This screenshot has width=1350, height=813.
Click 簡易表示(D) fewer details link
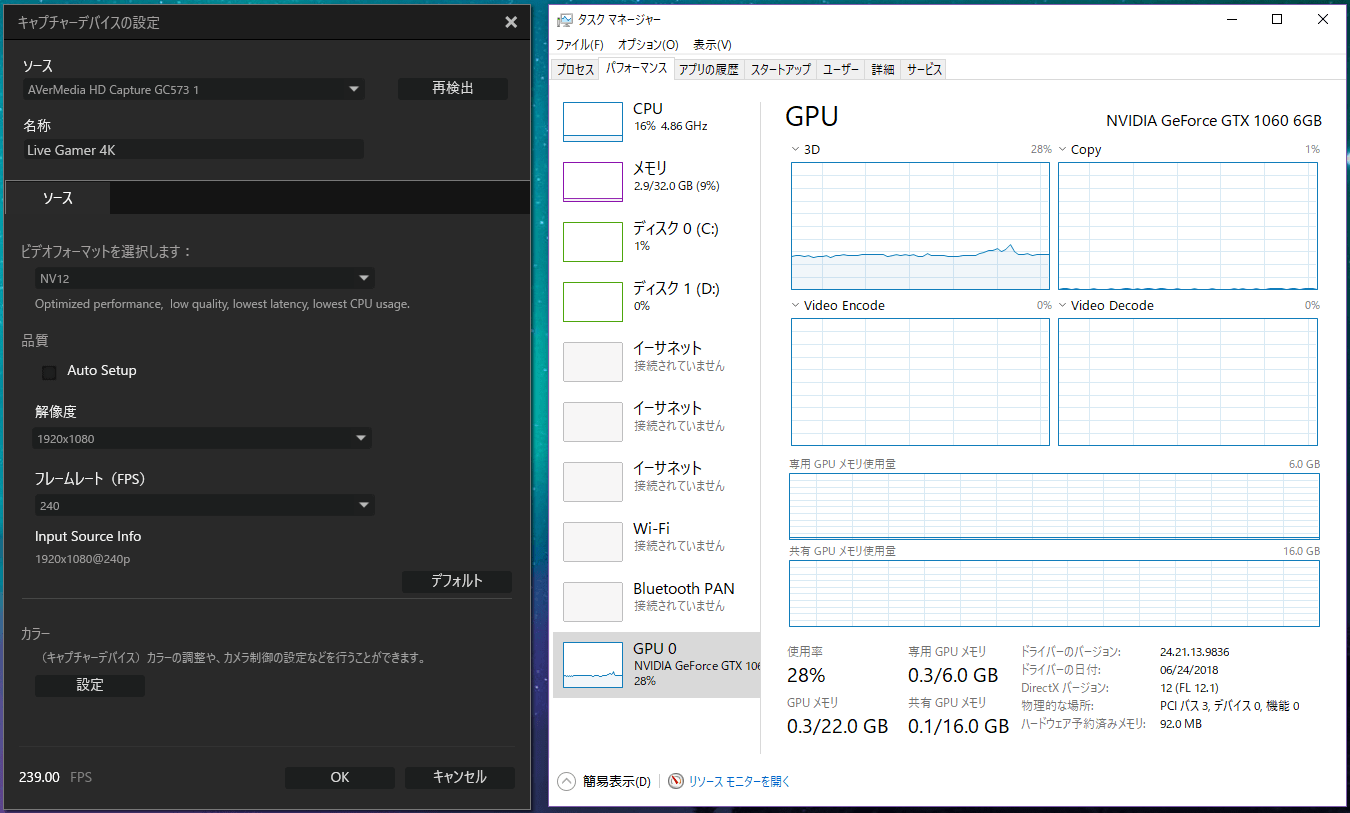pos(616,782)
